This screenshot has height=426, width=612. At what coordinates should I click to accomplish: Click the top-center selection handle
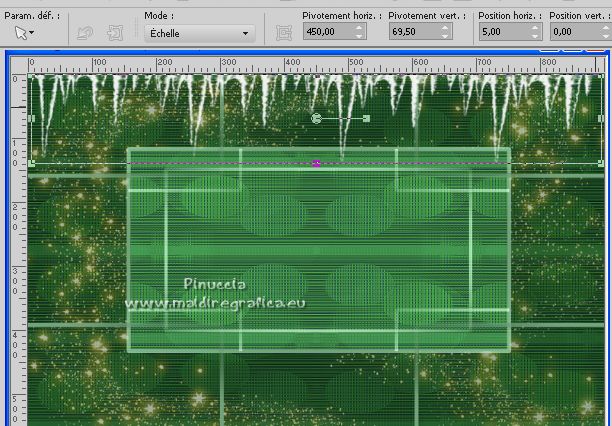[x=317, y=77]
